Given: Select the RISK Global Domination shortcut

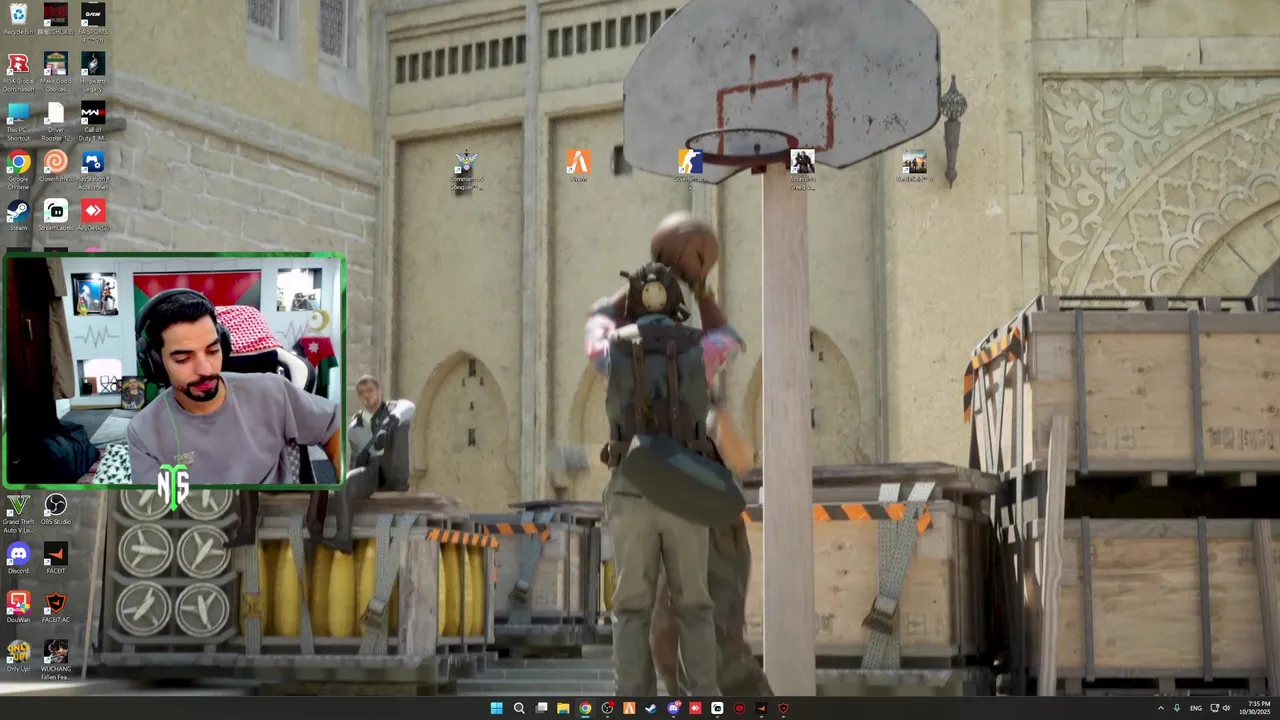Looking at the screenshot, I should (x=18, y=72).
